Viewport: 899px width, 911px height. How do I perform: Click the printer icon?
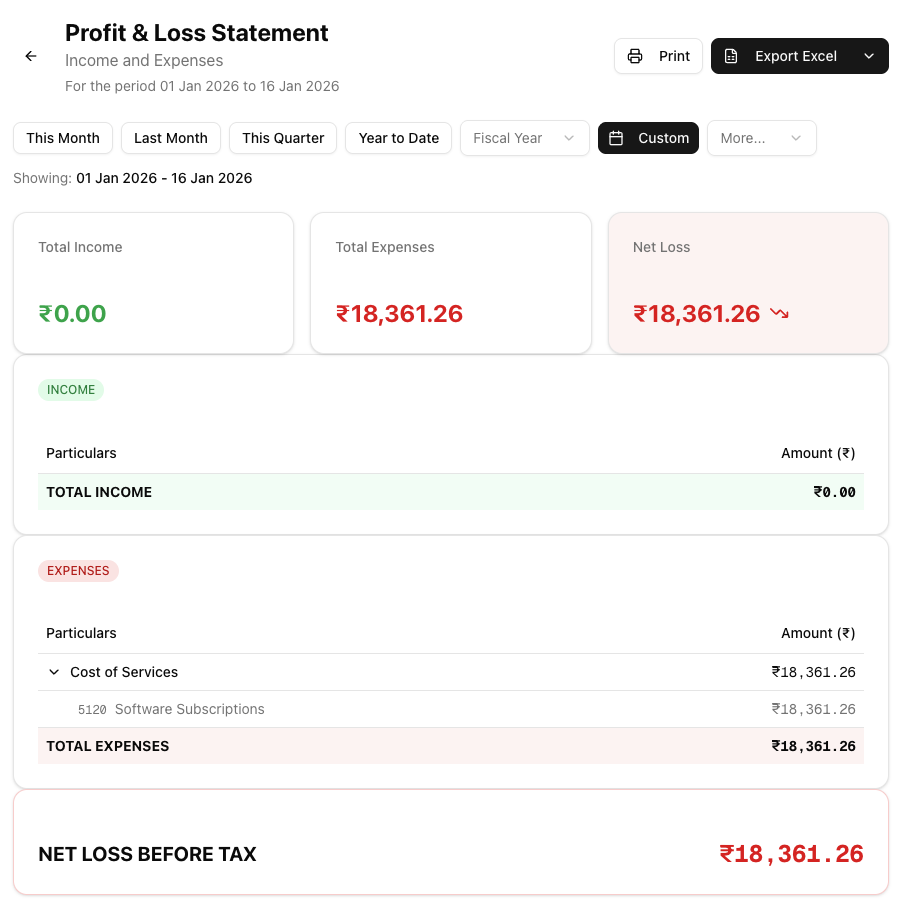pyautogui.click(x=635, y=56)
